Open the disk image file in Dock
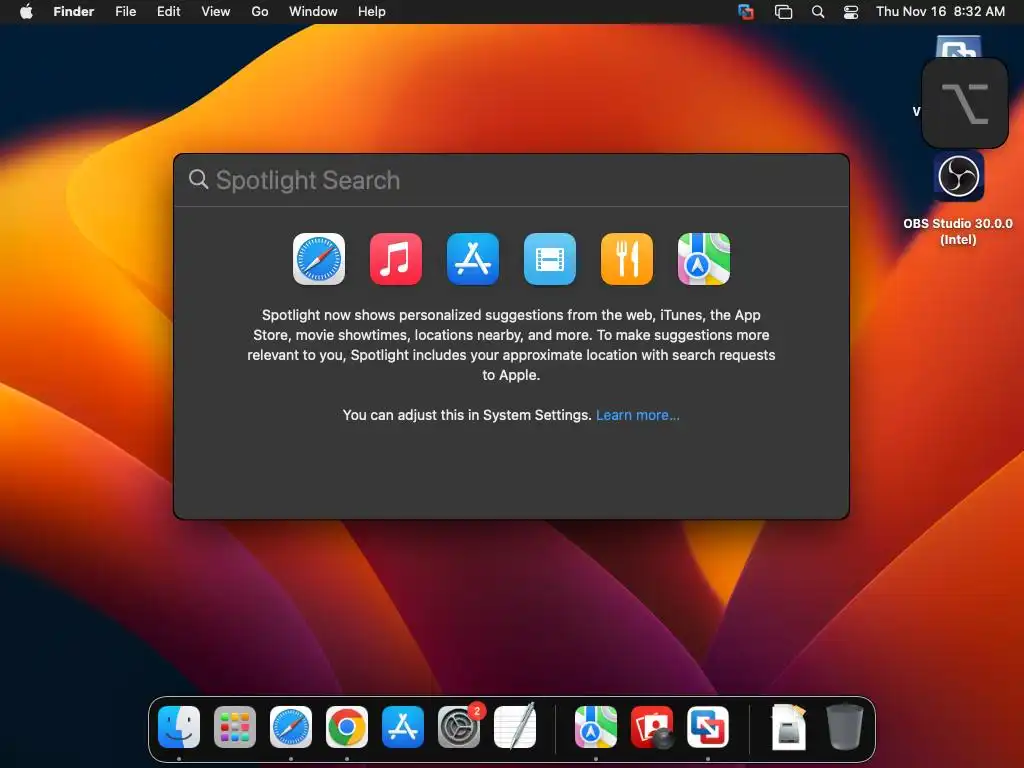 789,727
